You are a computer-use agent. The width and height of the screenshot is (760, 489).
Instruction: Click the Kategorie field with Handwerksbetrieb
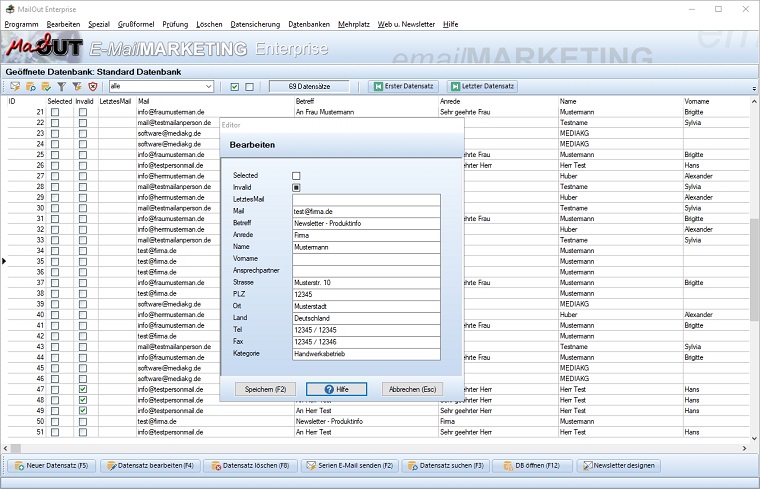pos(366,354)
